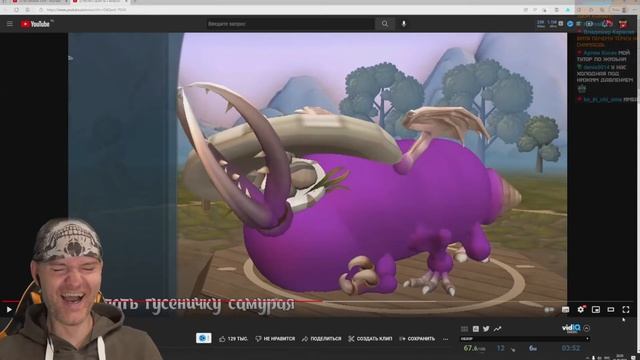Click the vidIQ Twitter bird icon
The image size is (640, 360).
click(x=486, y=329)
